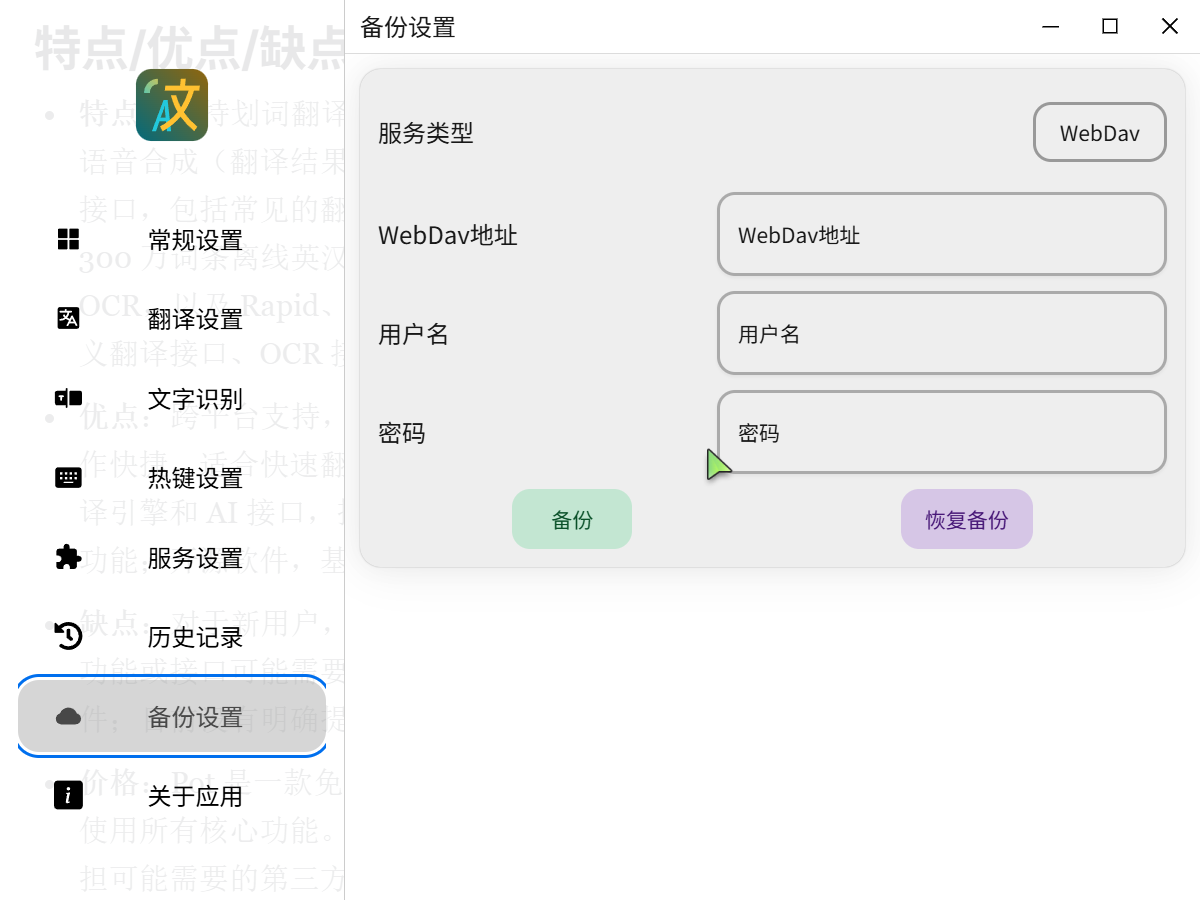1200x900 pixels.
Task: Focus the 用户名 input field
Action: coord(942,333)
